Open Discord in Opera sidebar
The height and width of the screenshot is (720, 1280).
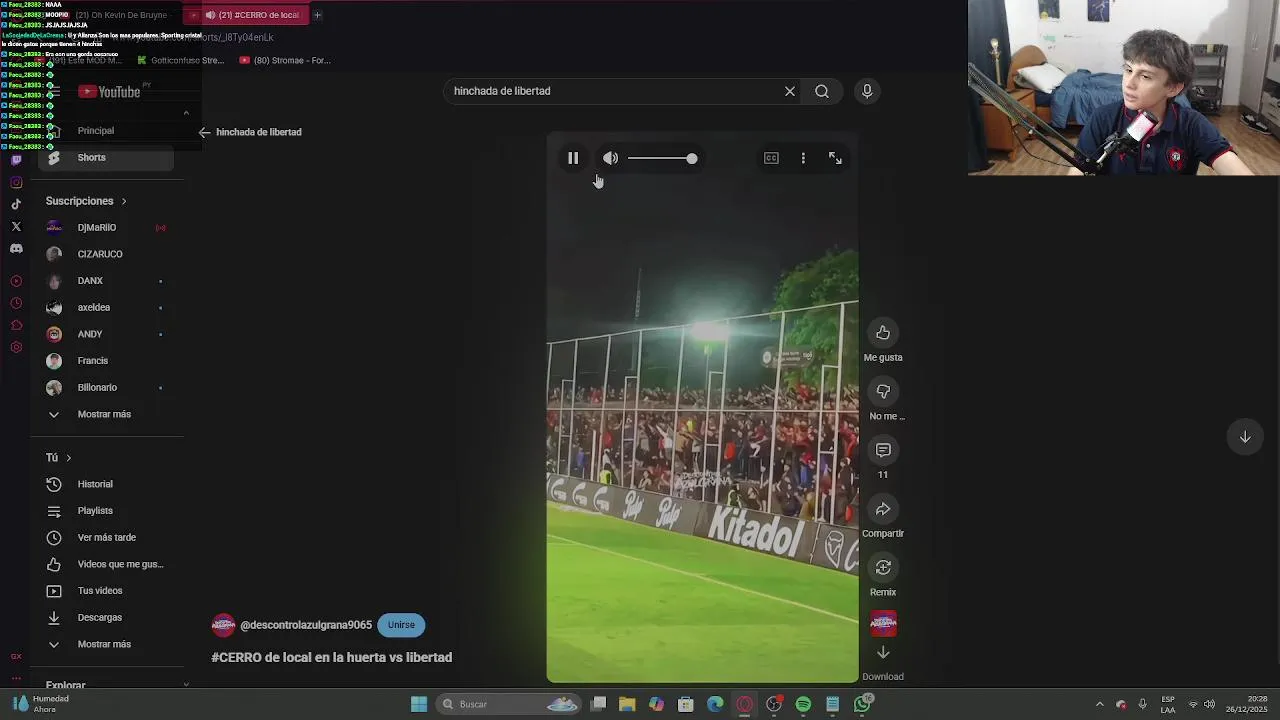click(x=16, y=248)
